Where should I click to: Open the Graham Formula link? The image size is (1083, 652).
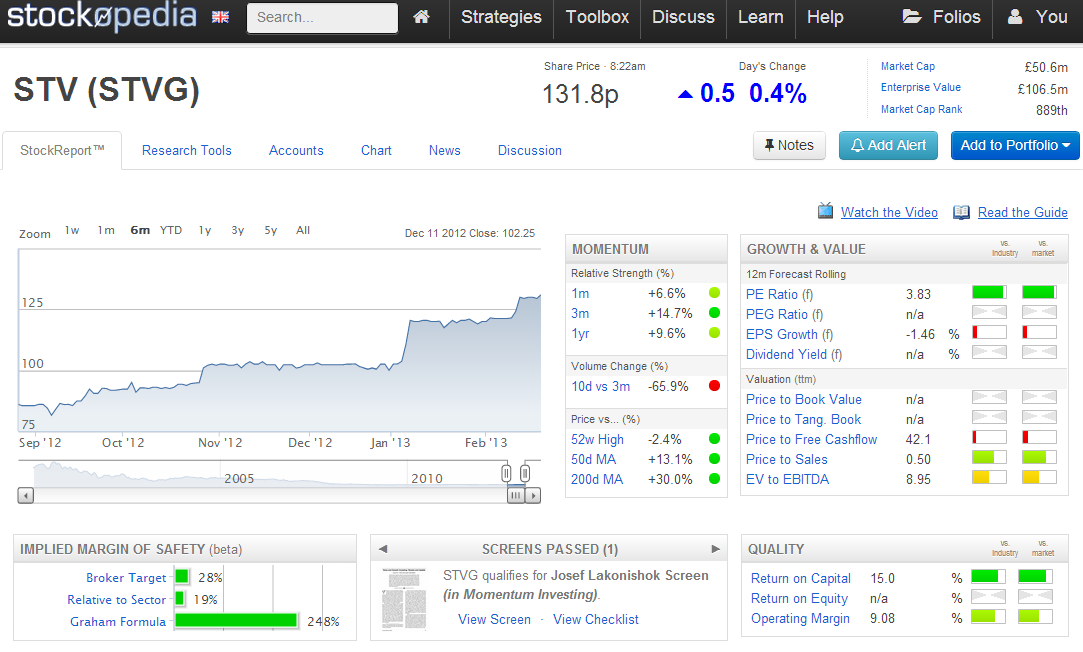pyautogui.click(x=118, y=622)
